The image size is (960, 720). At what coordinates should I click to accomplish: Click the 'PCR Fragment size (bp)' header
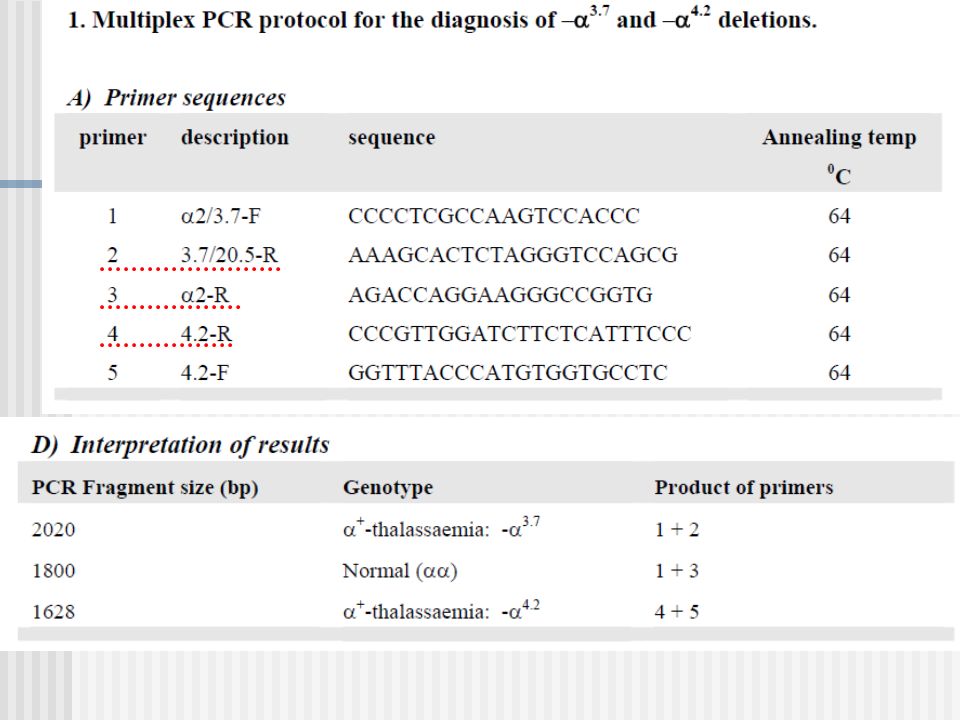tap(145, 487)
